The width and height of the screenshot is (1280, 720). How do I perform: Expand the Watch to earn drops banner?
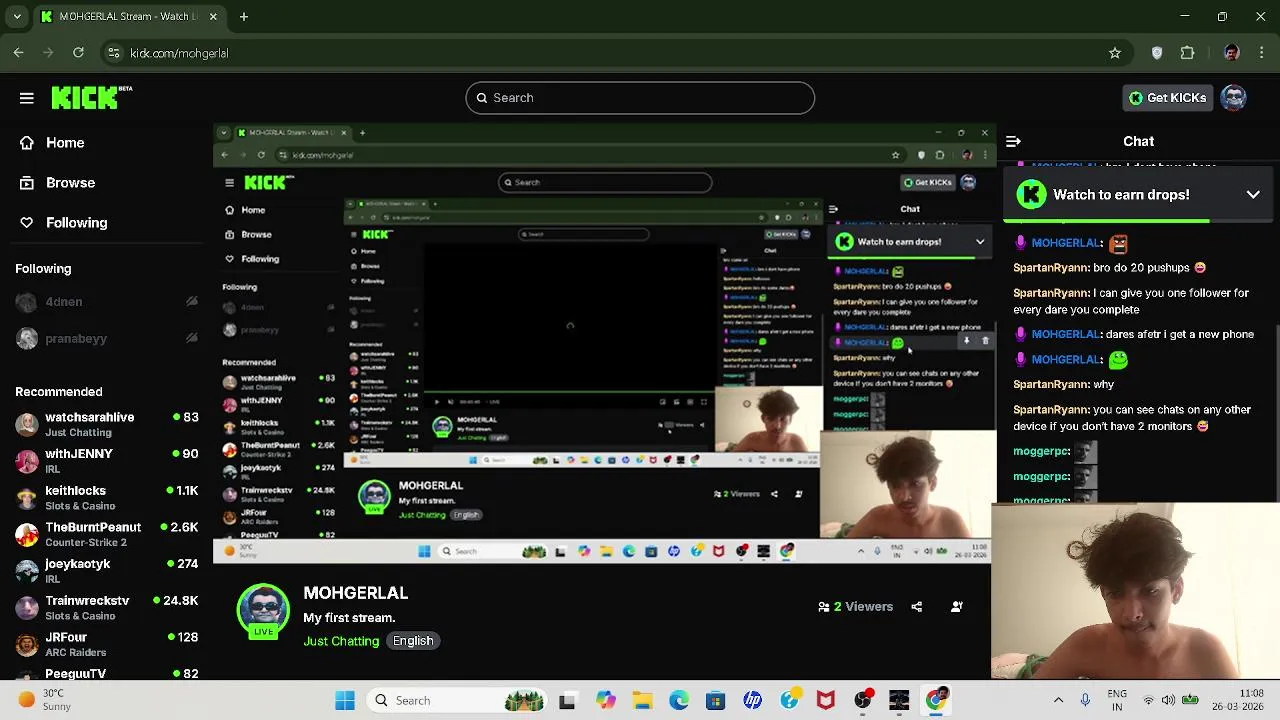pyautogui.click(x=1253, y=195)
